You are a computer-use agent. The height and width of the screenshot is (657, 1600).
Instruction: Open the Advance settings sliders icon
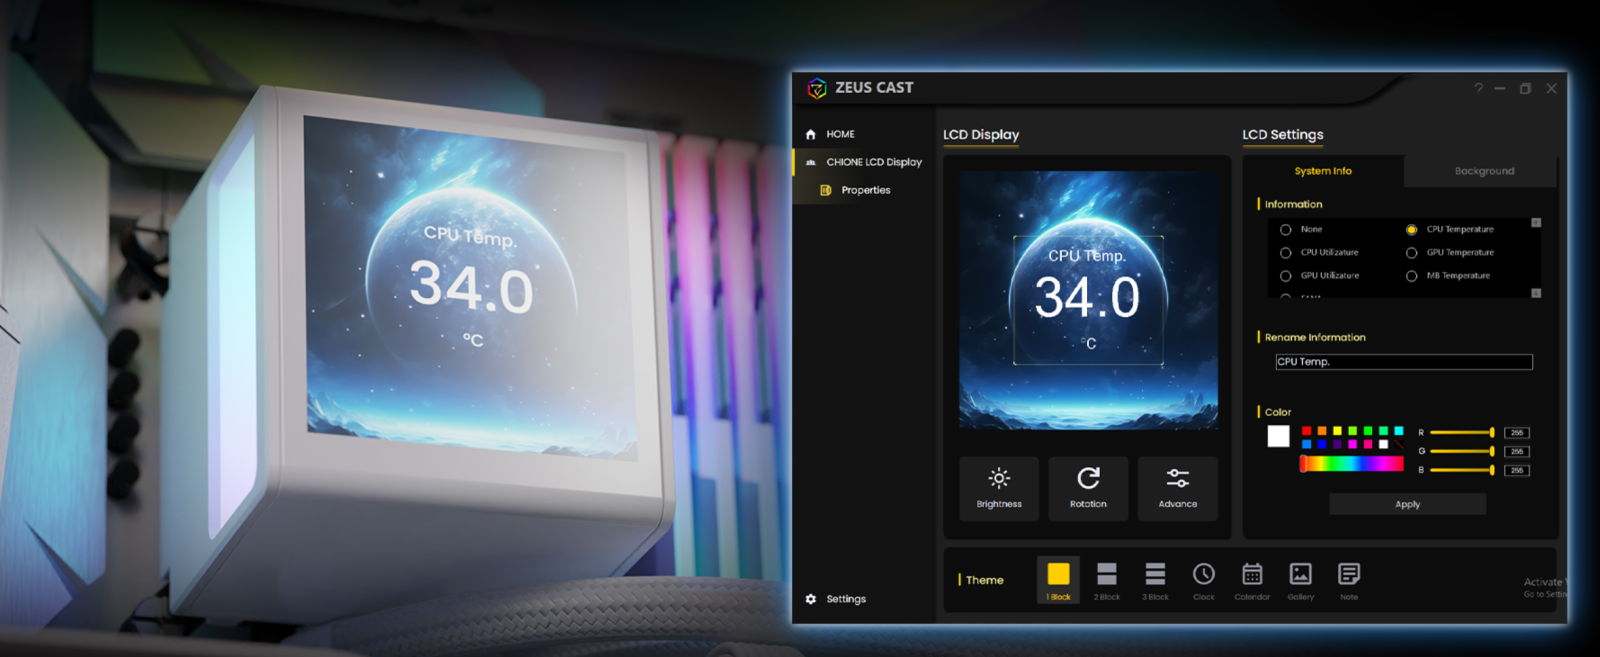tap(1177, 488)
